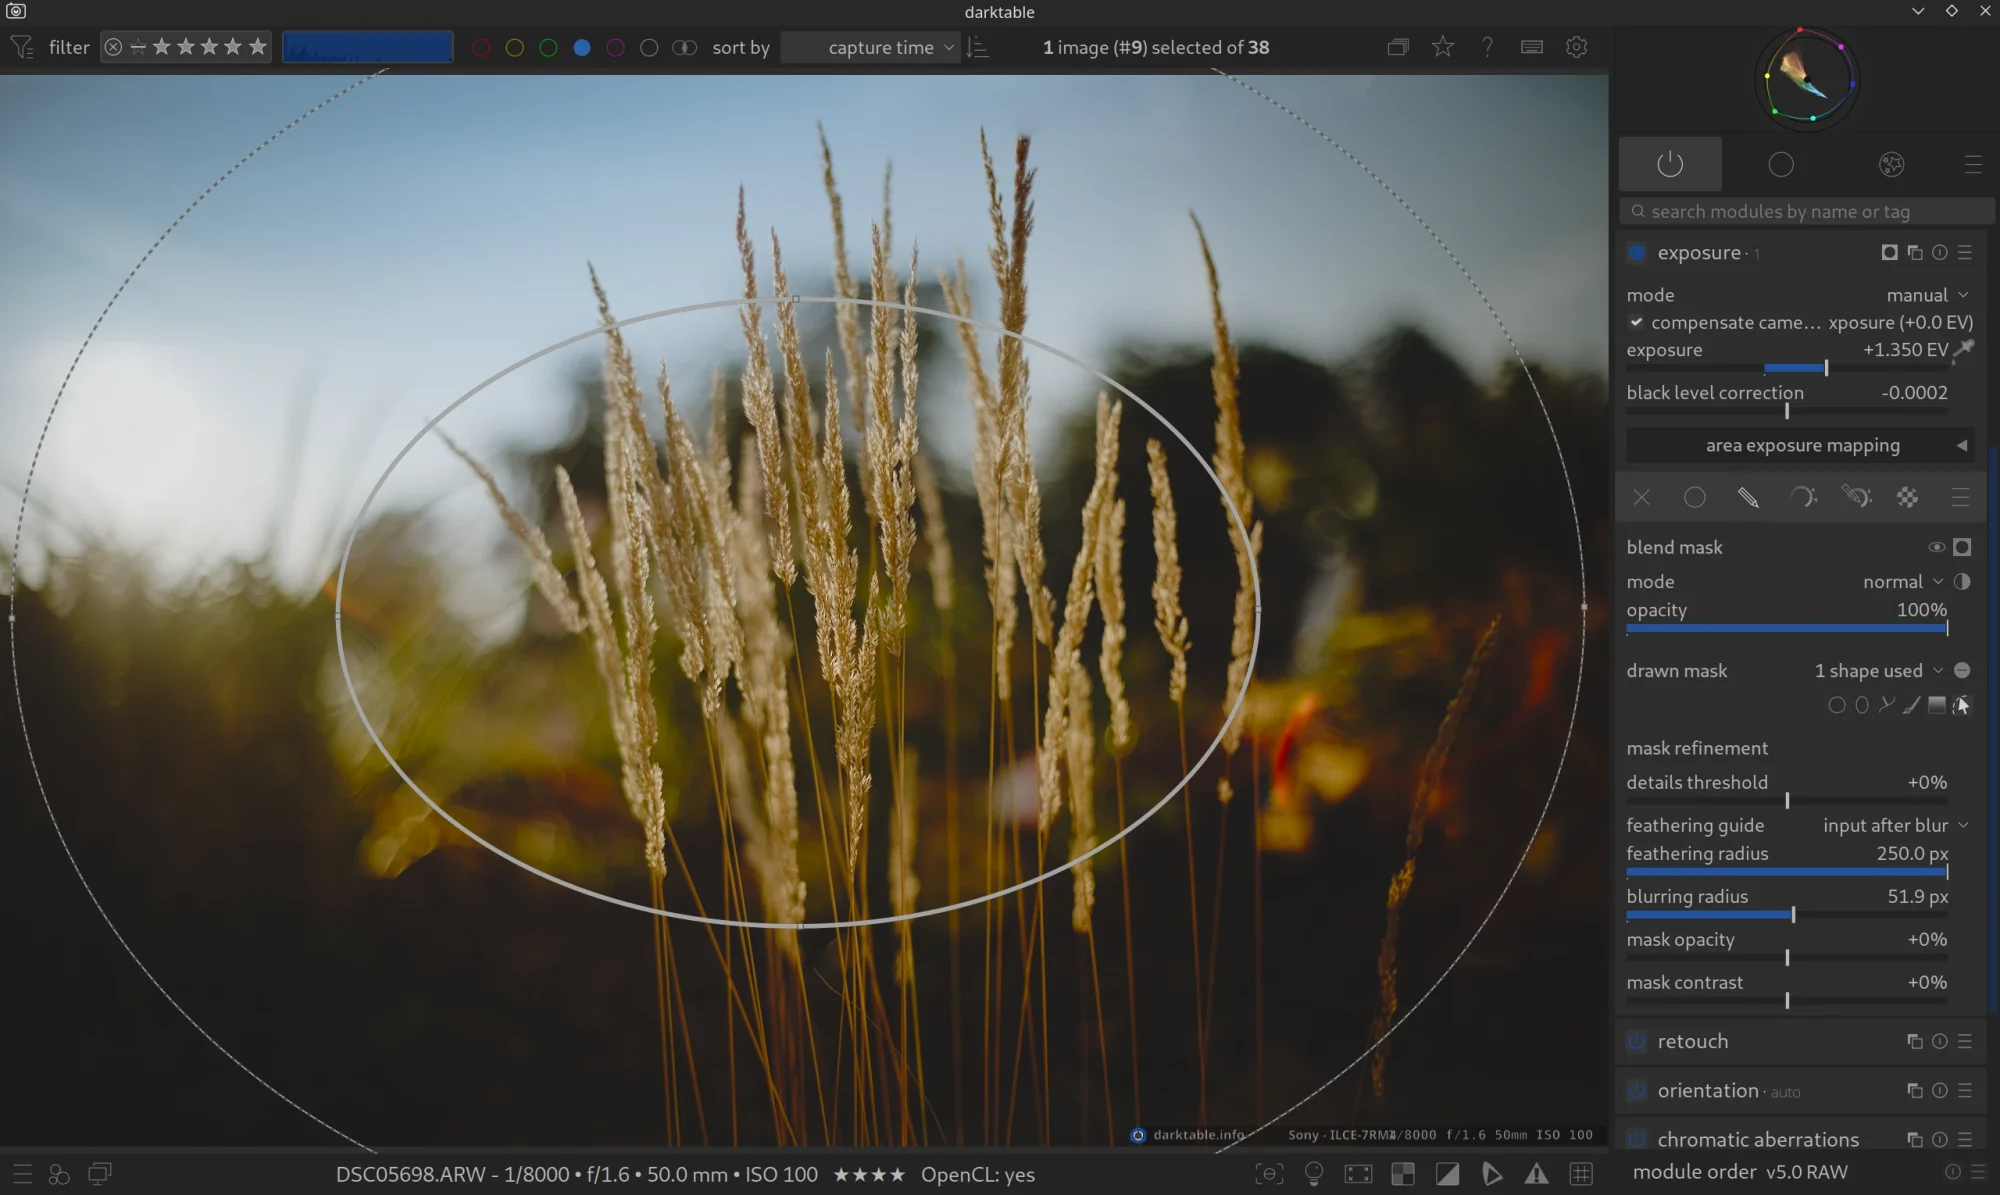The height and width of the screenshot is (1195, 2000).
Task: Switch to the active modules power tab
Action: pyautogui.click(x=1670, y=164)
